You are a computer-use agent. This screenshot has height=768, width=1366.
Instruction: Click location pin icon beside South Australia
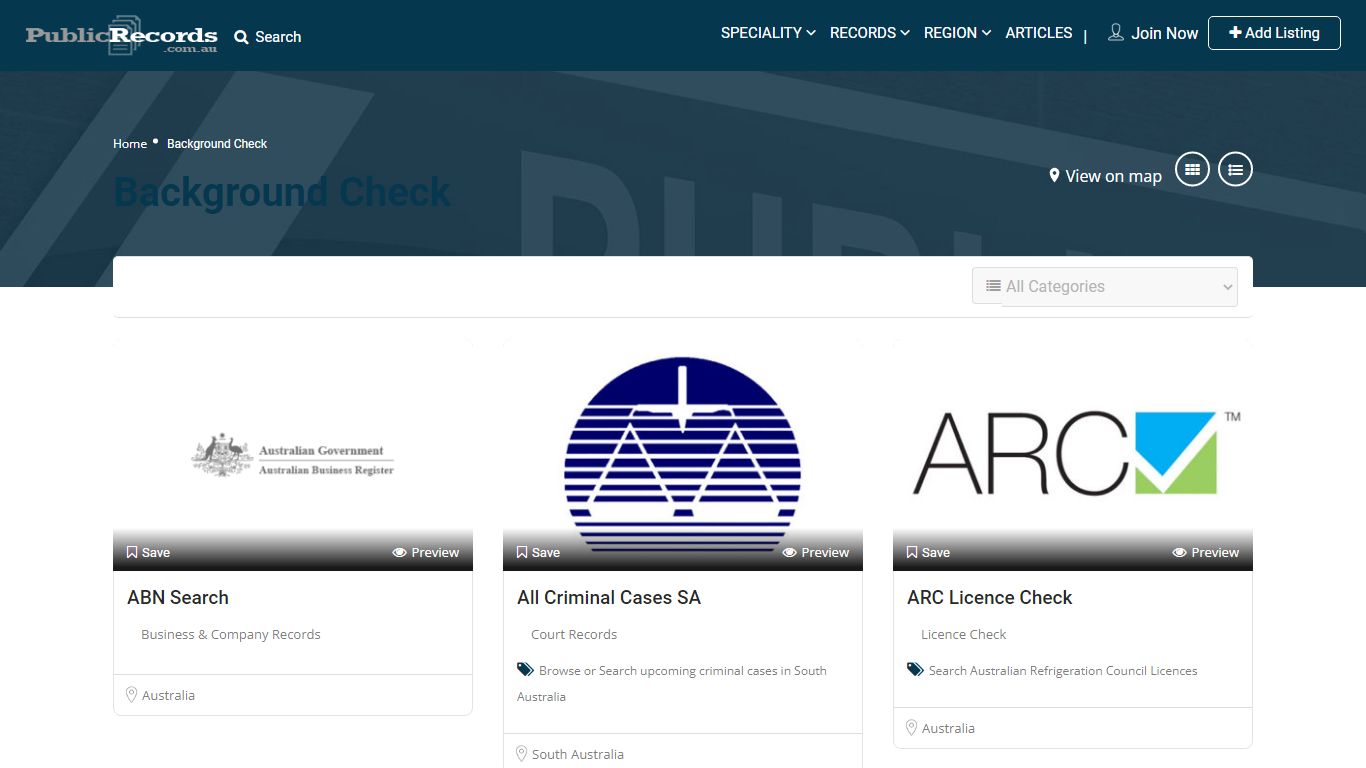pyautogui.click(x=521, y=754)
